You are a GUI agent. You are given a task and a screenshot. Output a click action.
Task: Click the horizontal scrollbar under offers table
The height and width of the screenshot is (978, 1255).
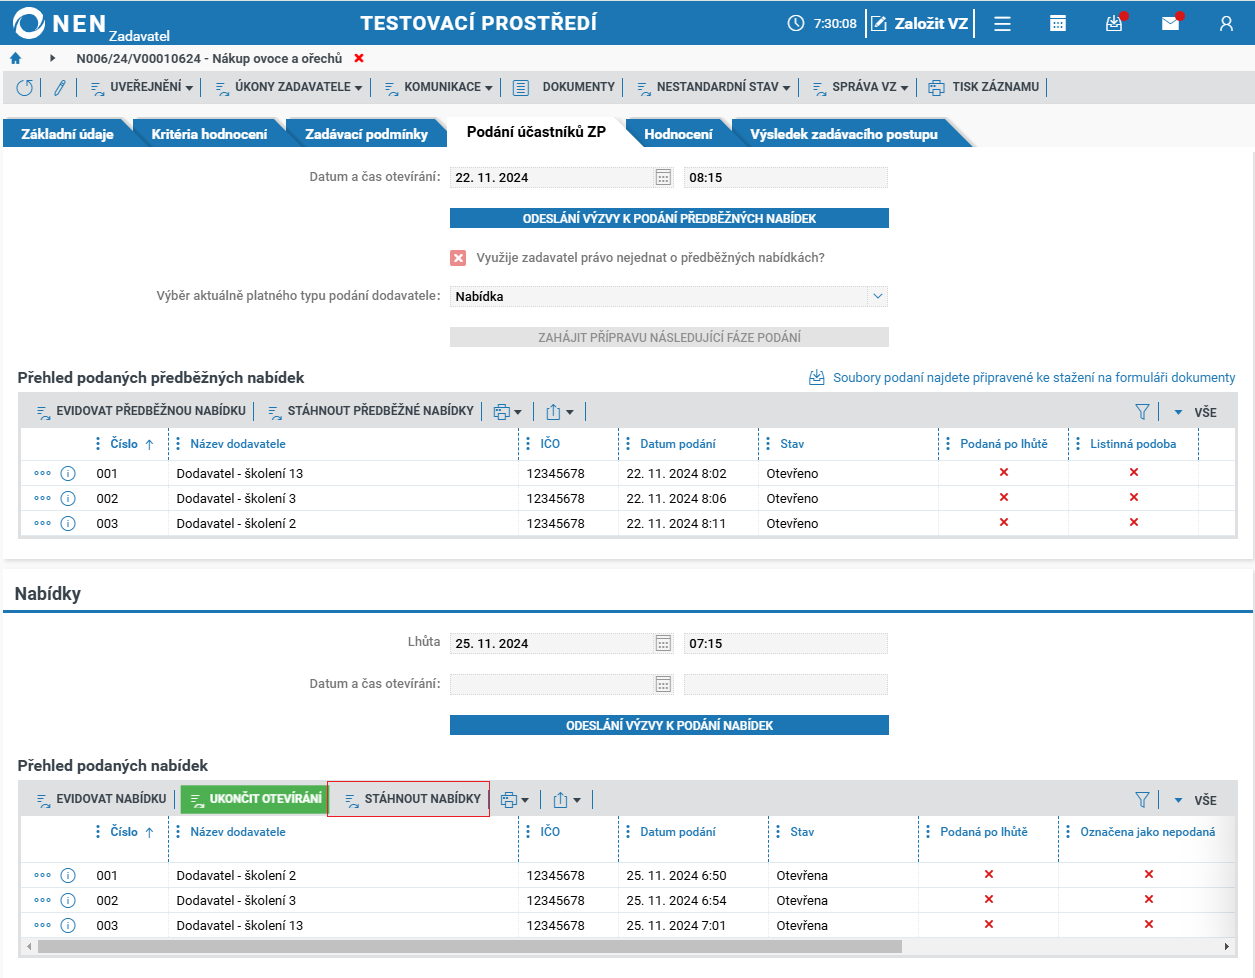(470, 946)
